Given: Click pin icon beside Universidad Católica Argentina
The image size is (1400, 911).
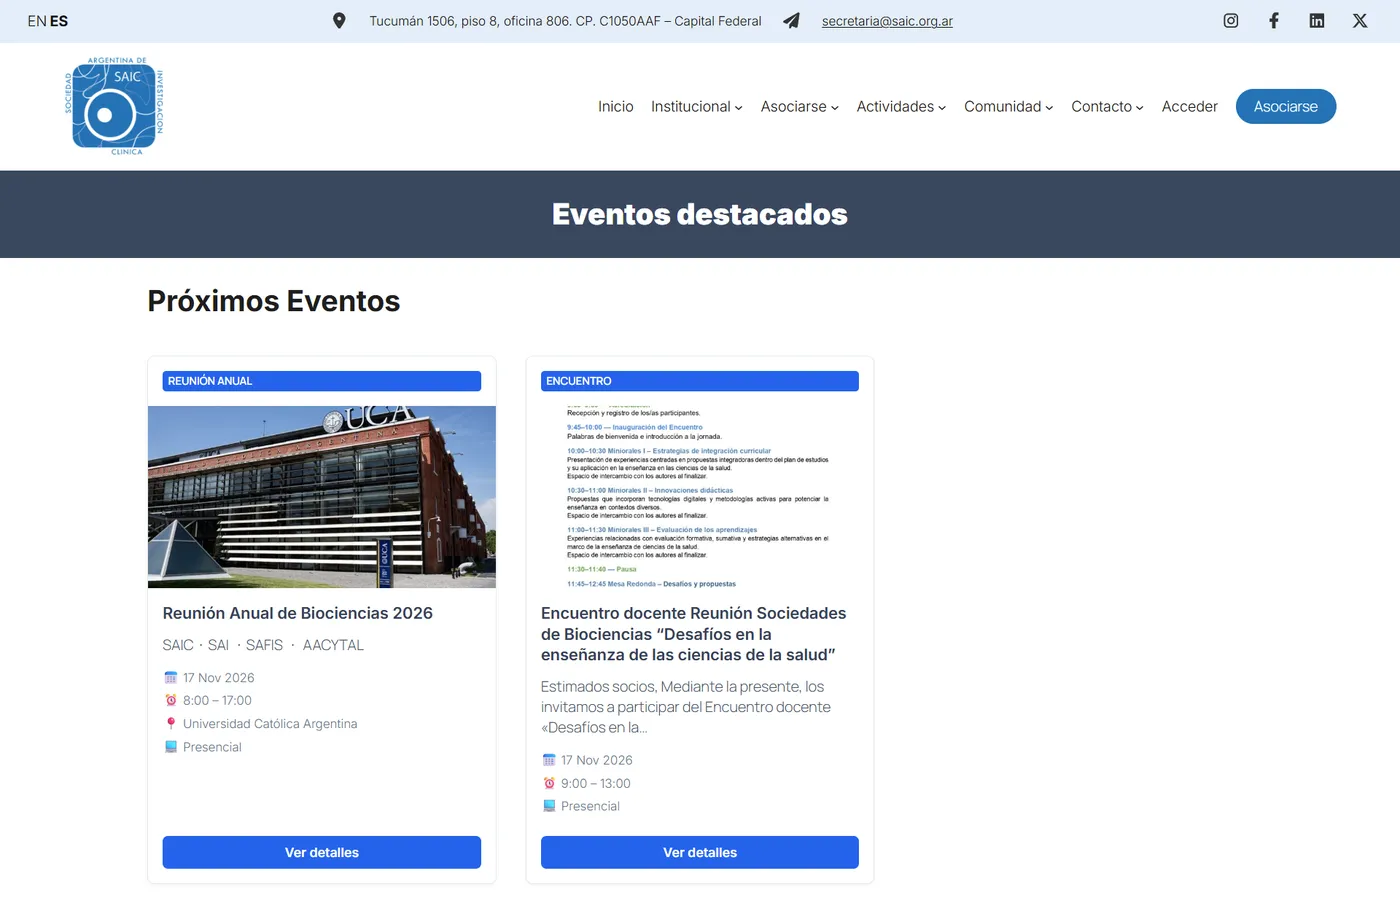Looking at the screenshot, I should (171, 724).
